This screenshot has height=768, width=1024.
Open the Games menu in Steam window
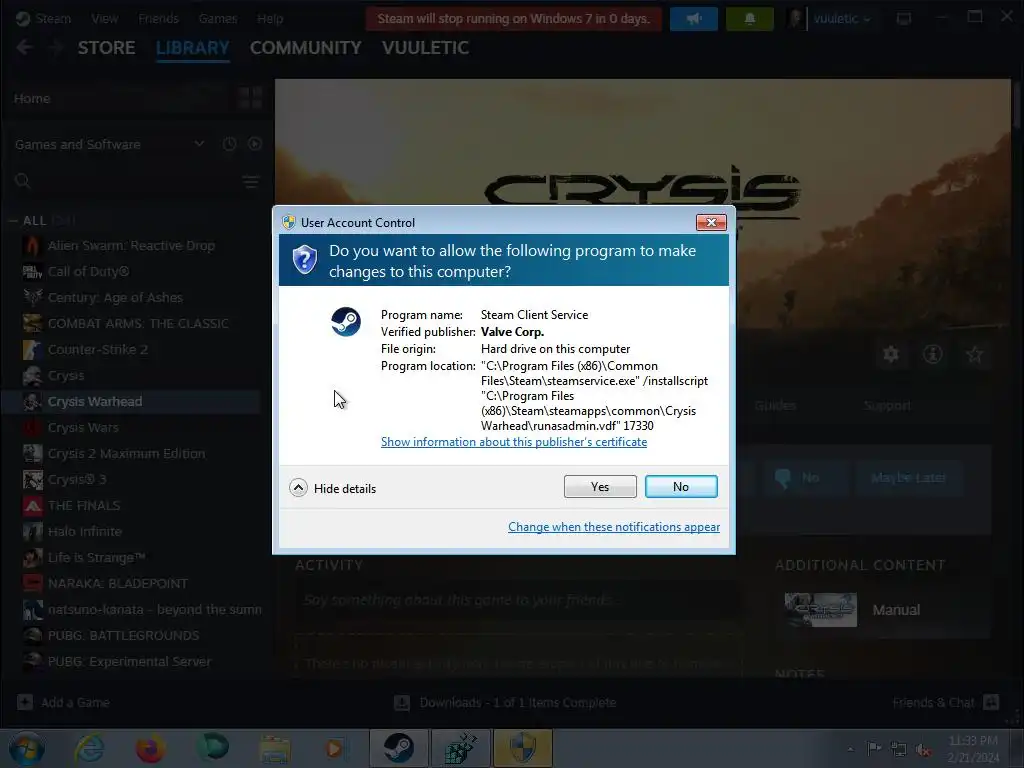(x=217, y=19)
